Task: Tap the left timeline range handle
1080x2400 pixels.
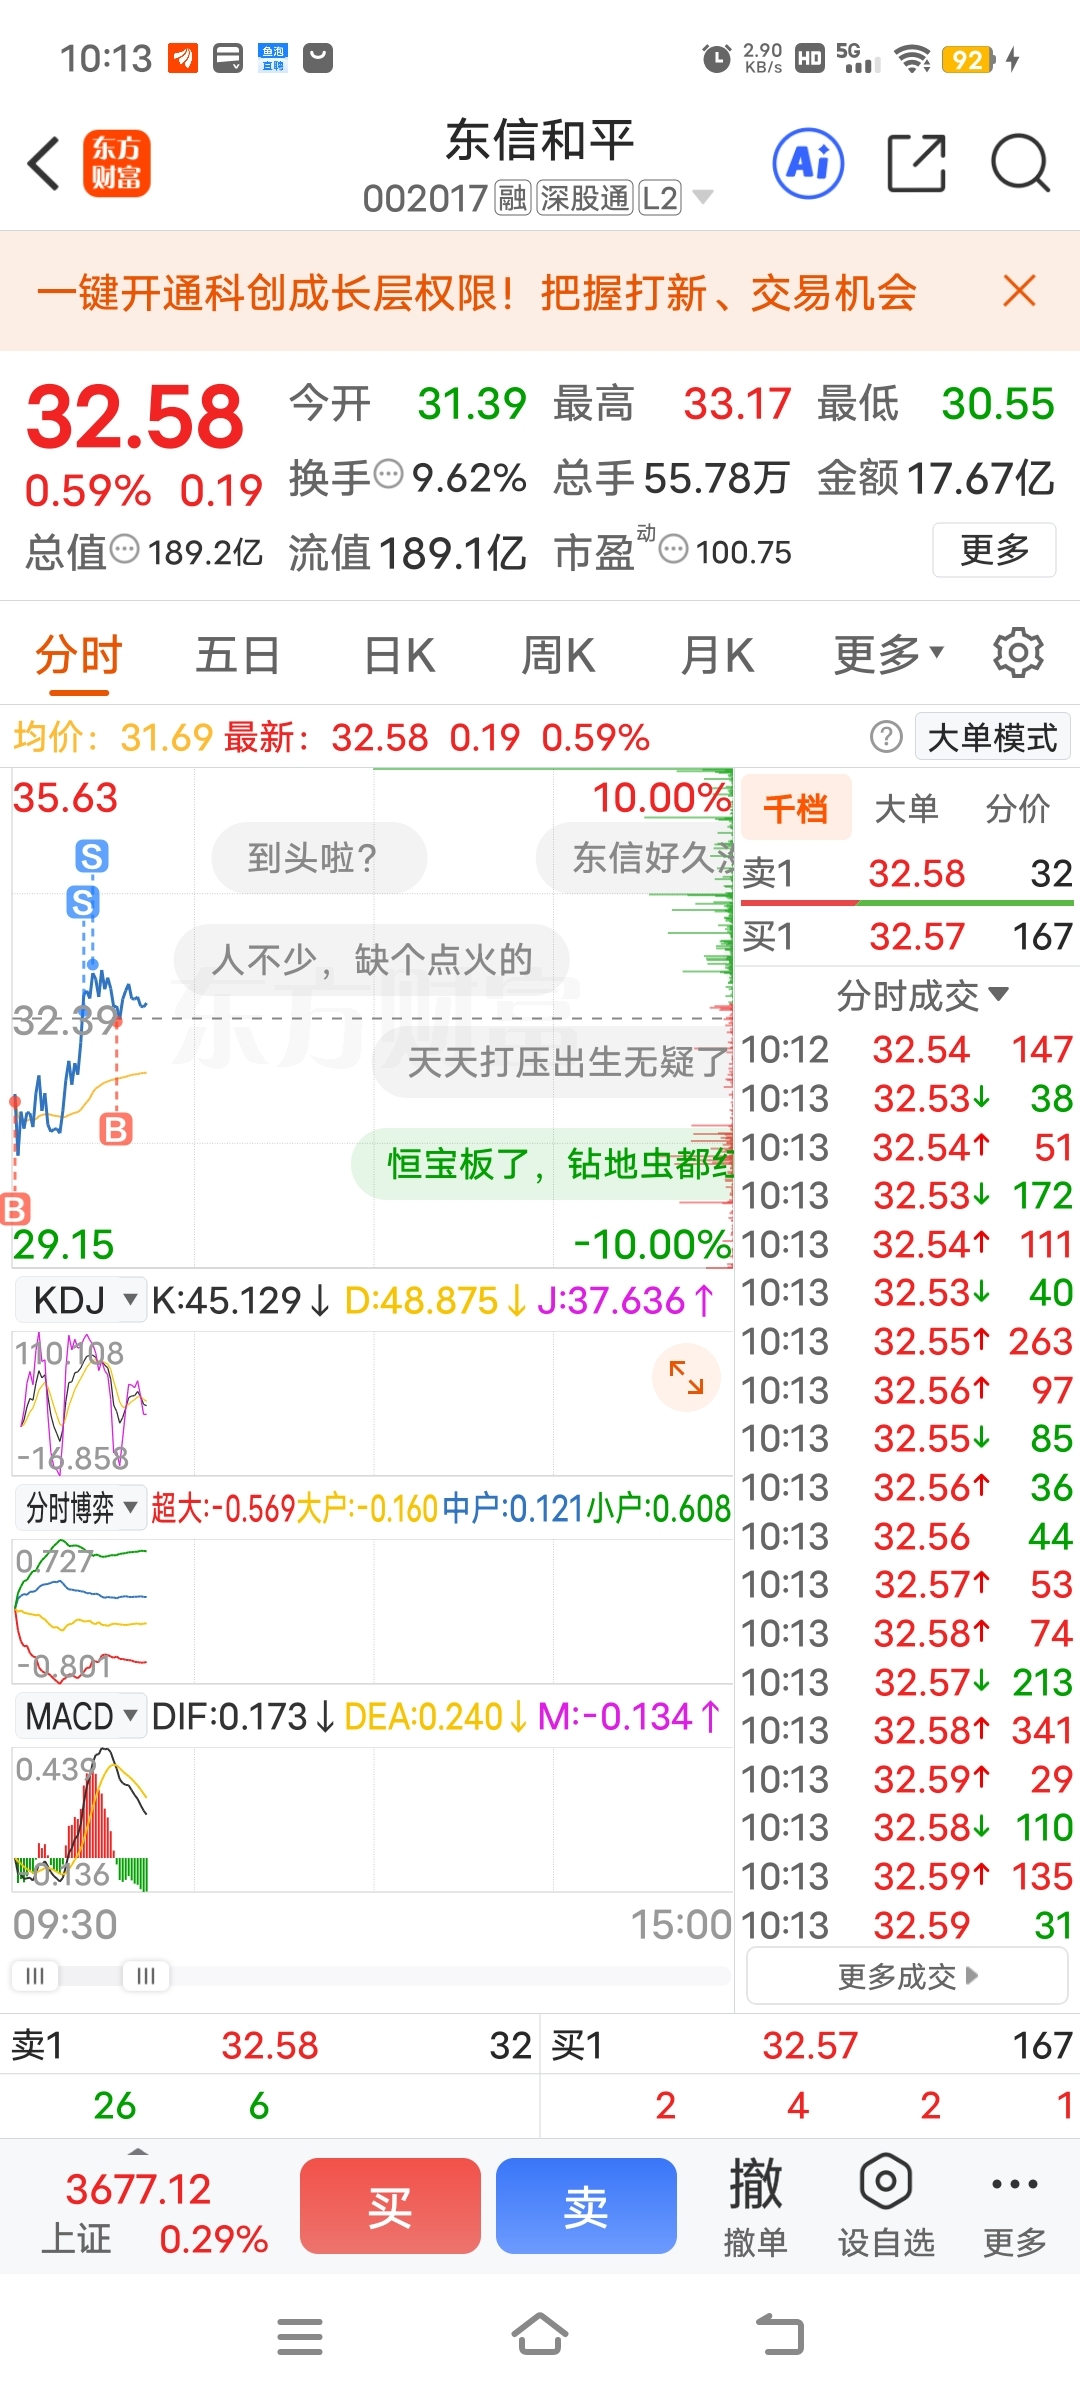Action: point(34,1976)
